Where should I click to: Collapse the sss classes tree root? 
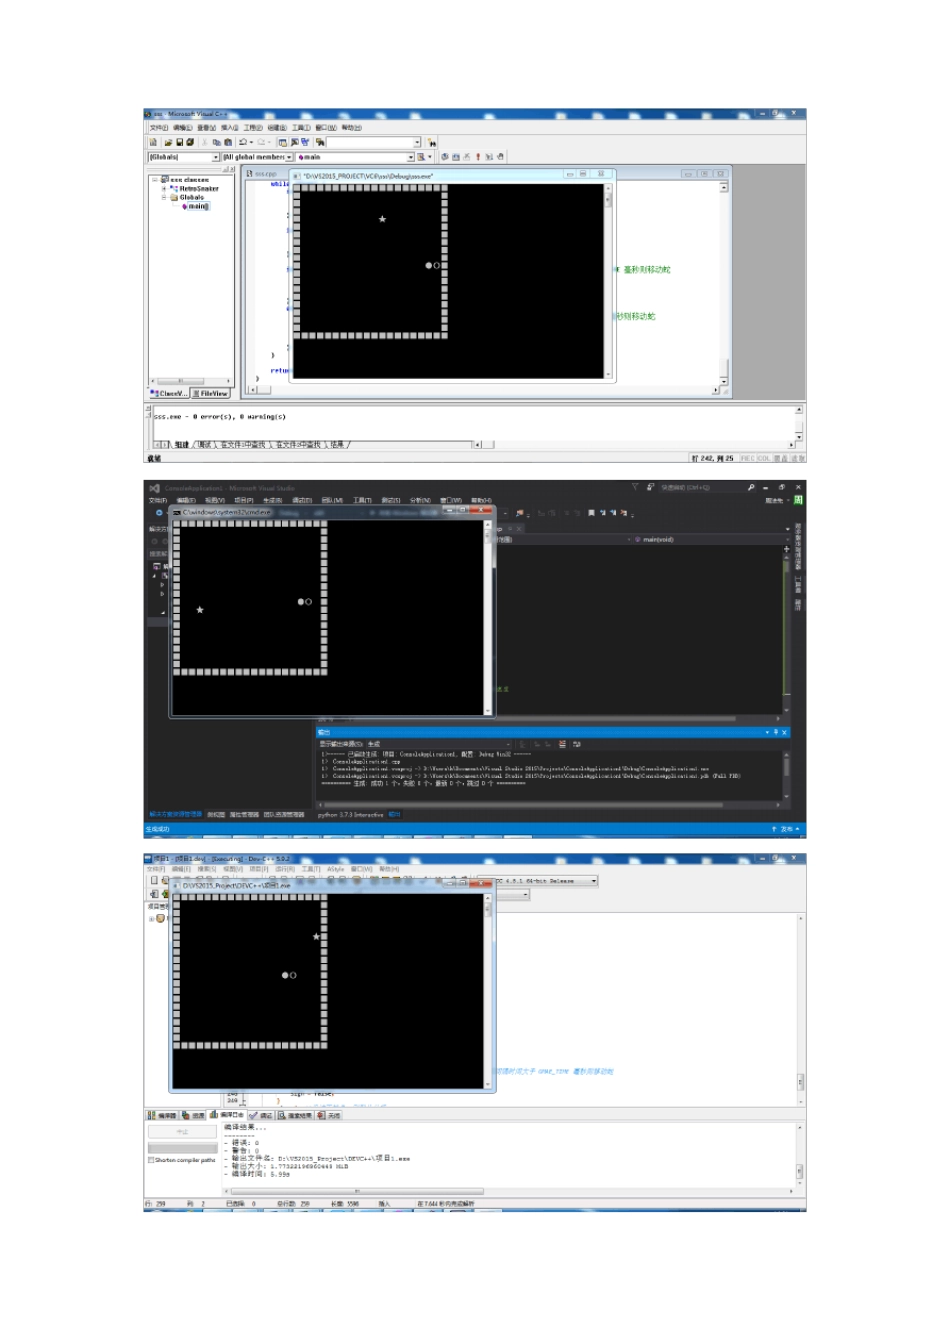[x=154, y=180]
